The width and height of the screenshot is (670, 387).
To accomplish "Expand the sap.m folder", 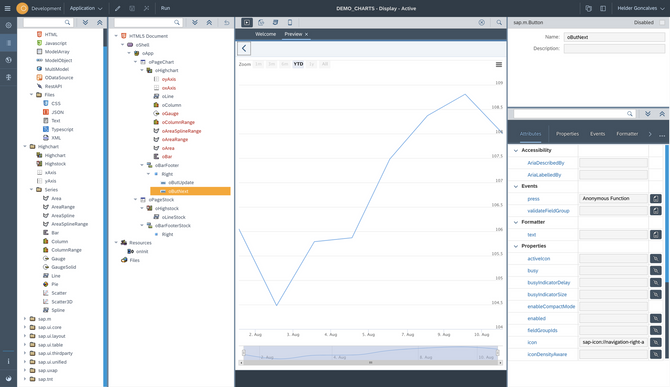I will point(25,319).
